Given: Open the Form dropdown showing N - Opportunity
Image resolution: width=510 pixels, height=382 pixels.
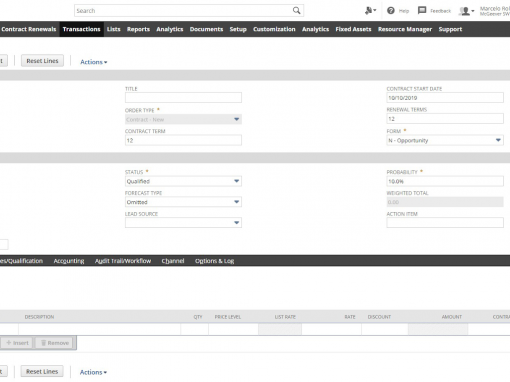Looking at the screenshot, I should pos(445,140).
